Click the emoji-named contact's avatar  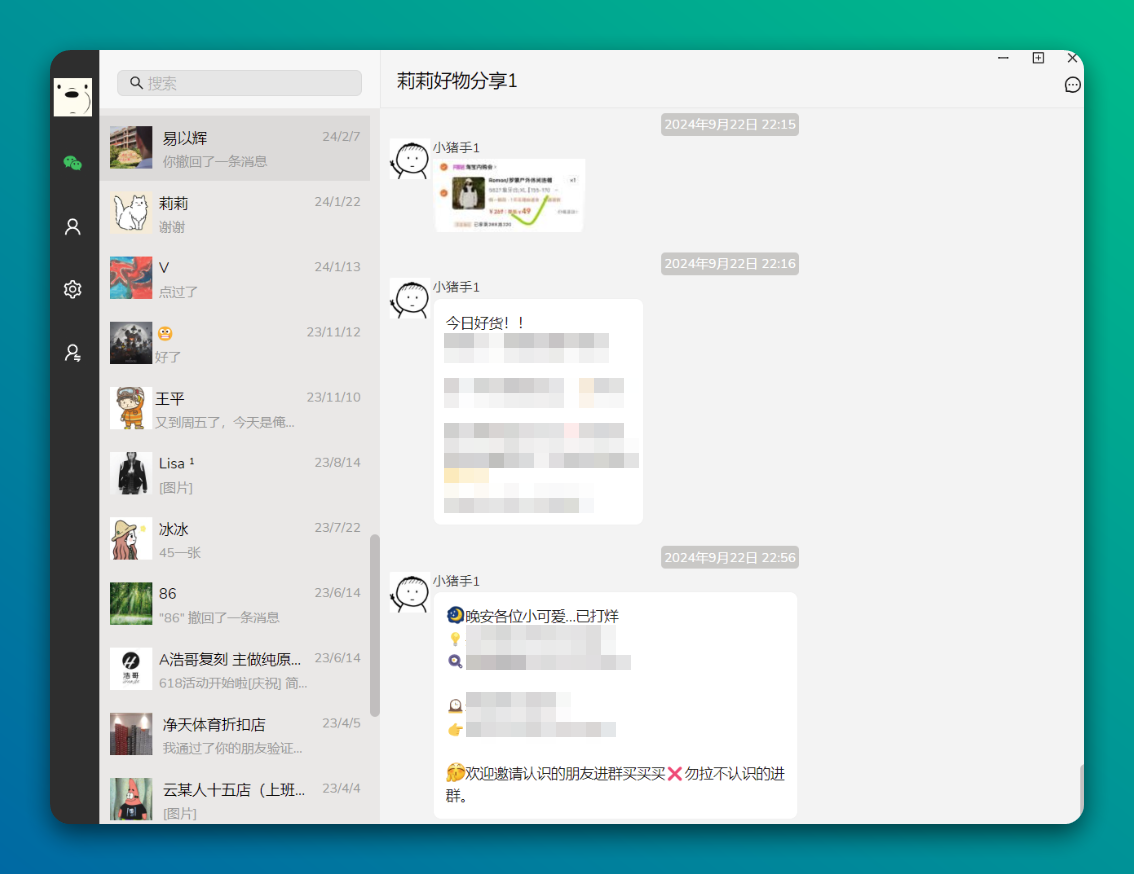pyautogui.click(x=131, y=343)
